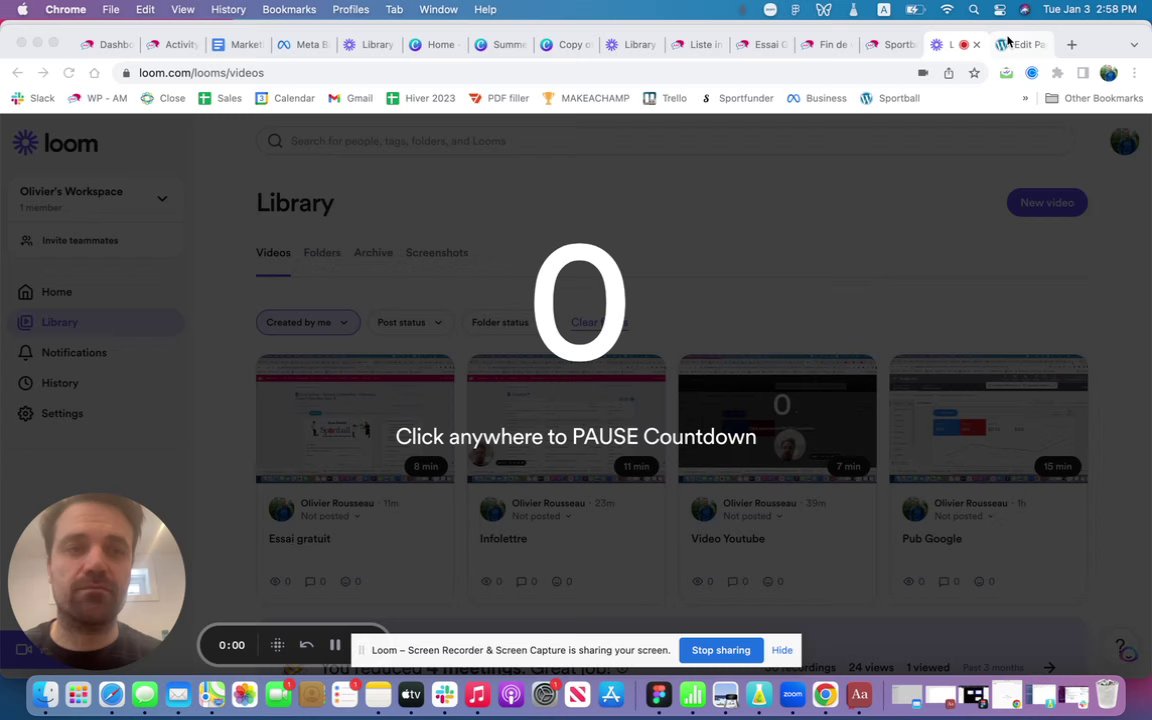This screenshot has height=720, width=1152.
Task: Hide the screen sharing notice
Action: pos(782,650)
